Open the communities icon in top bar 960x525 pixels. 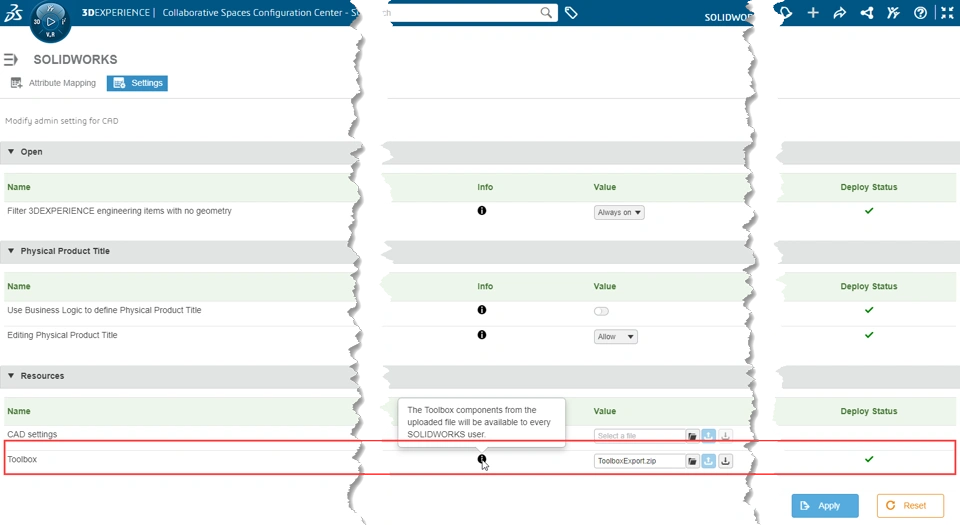(x=893, y=13)
